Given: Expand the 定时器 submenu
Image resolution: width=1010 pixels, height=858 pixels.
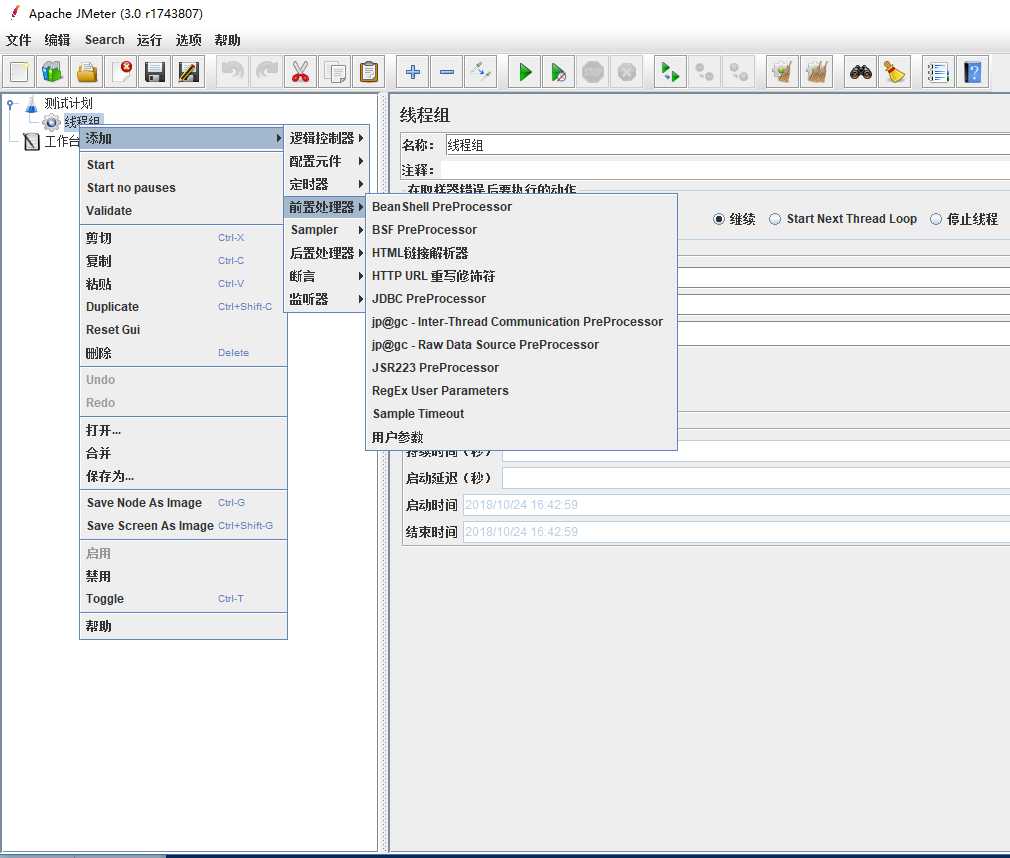Looking at the screenshot, I should (326, 184).
